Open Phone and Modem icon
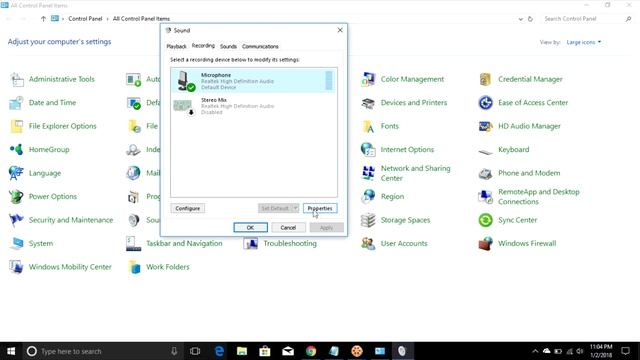This screenshot has width=640, height=360. click(485, 173)
